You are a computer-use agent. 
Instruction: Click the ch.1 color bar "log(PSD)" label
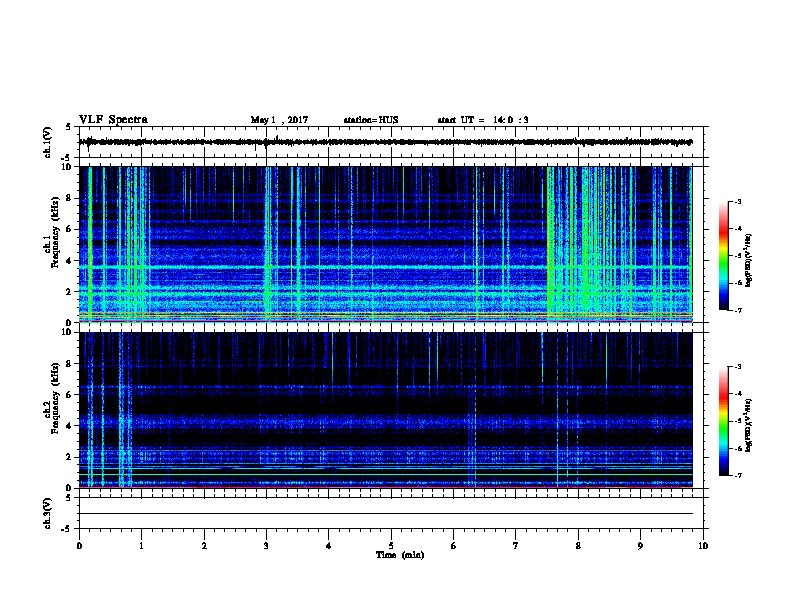click(749, 260)
